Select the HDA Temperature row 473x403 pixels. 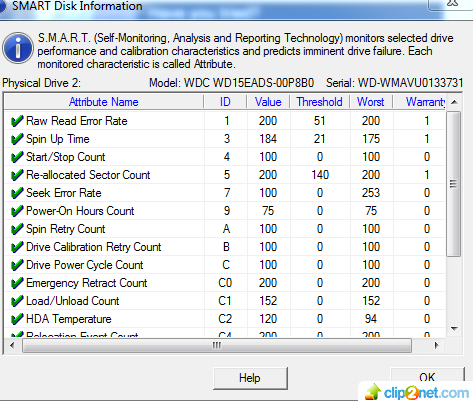tap(225, 319)
